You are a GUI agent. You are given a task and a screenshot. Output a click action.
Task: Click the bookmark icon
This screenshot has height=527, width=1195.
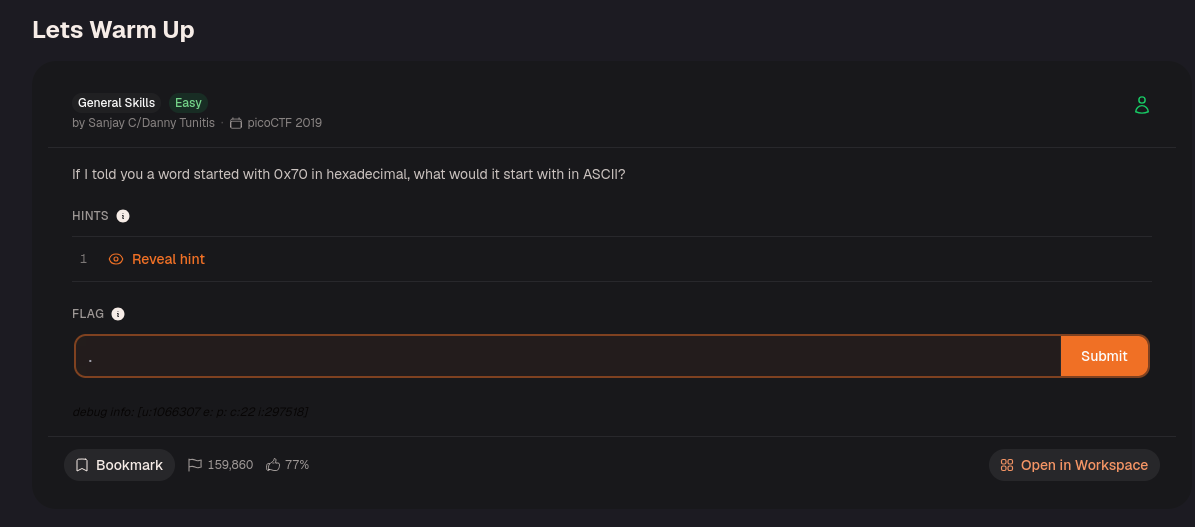pos(82,465)
